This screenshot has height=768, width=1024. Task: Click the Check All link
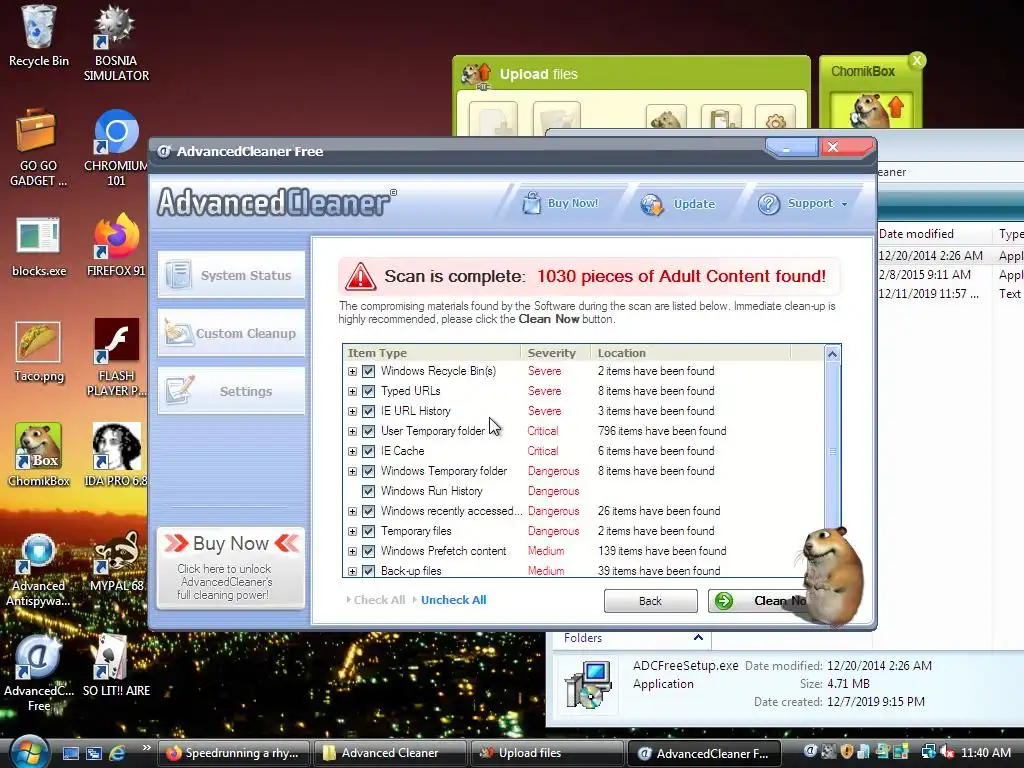pos(379,600)
